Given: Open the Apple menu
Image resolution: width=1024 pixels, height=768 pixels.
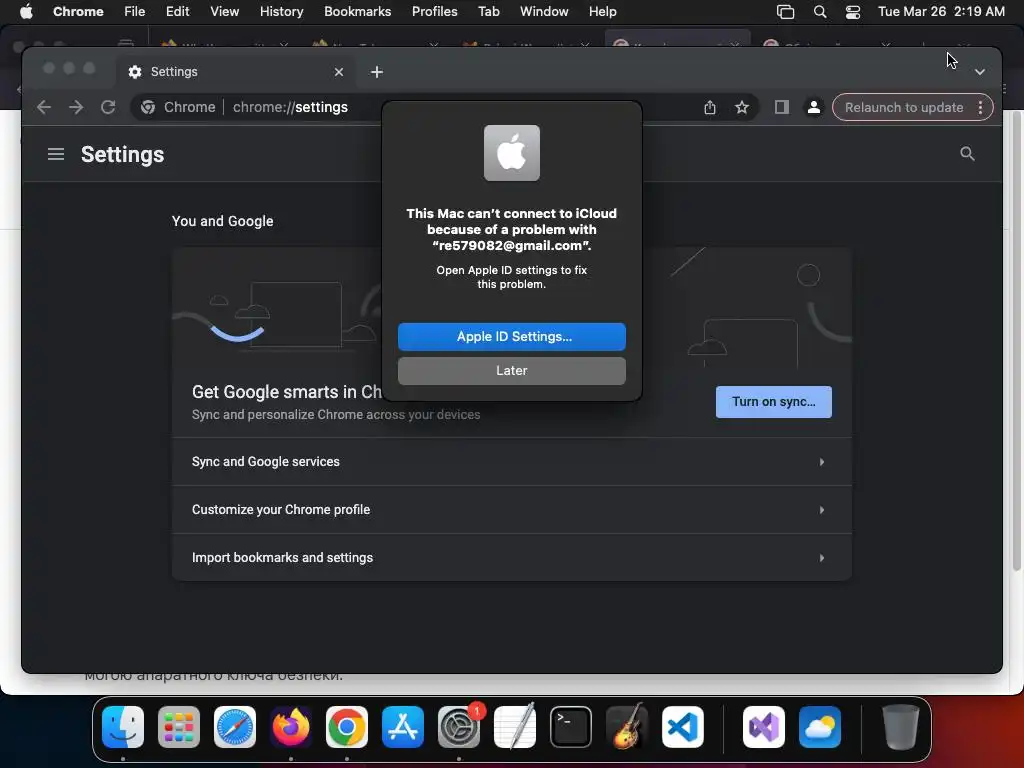Looking at the screenshot, I should (26, 12).
